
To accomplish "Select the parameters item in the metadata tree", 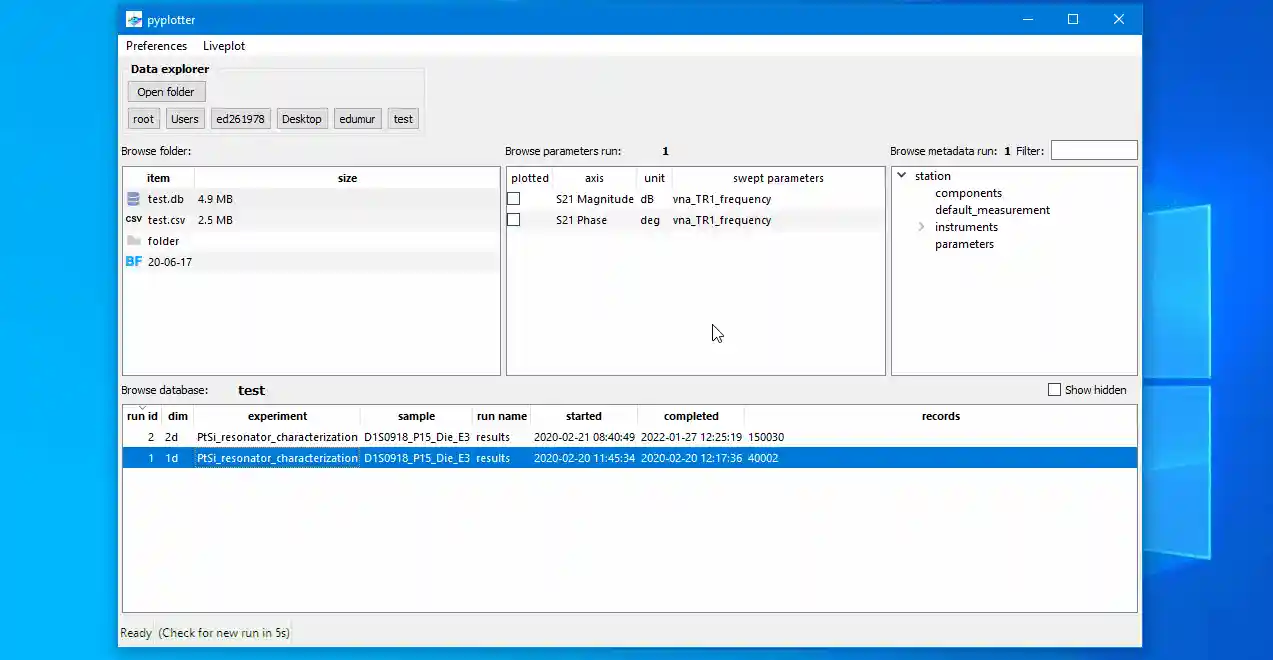I will 964,244.
